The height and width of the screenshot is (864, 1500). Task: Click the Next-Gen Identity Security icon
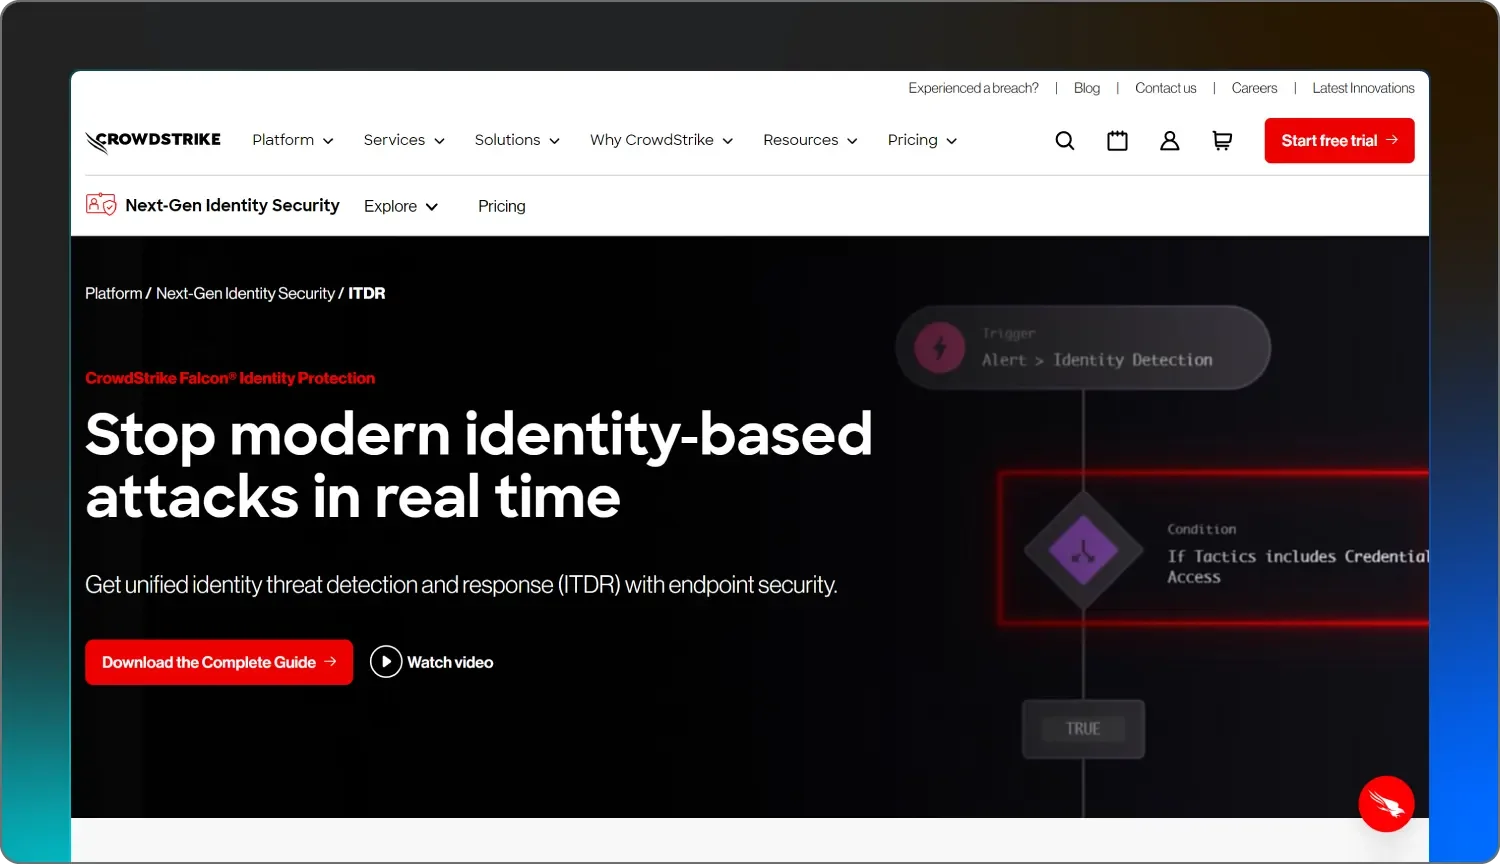[x=101, y=205]
